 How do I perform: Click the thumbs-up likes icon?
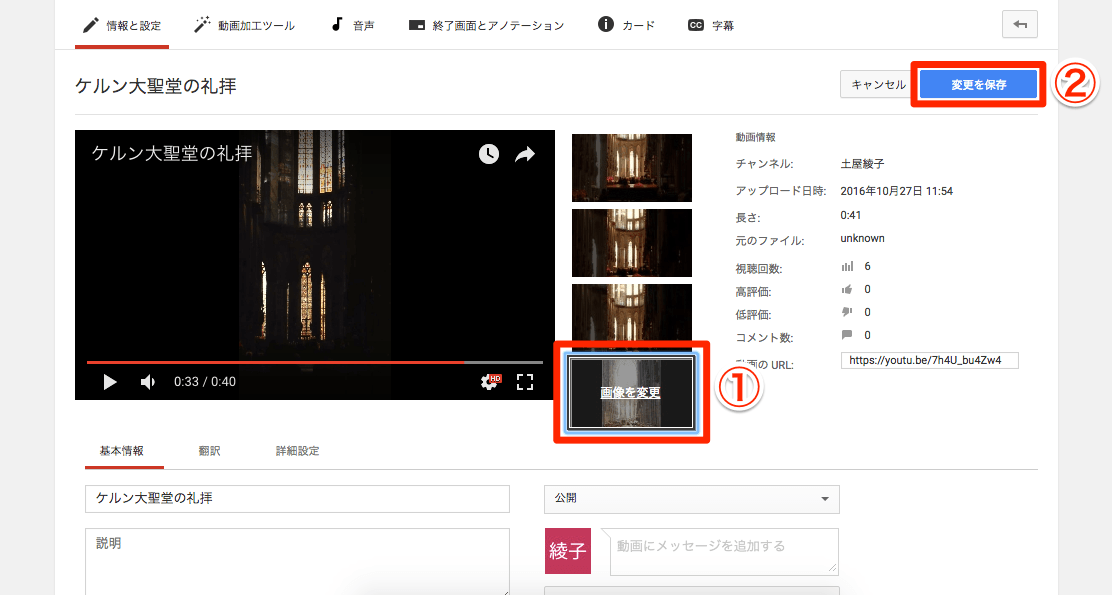847,289
